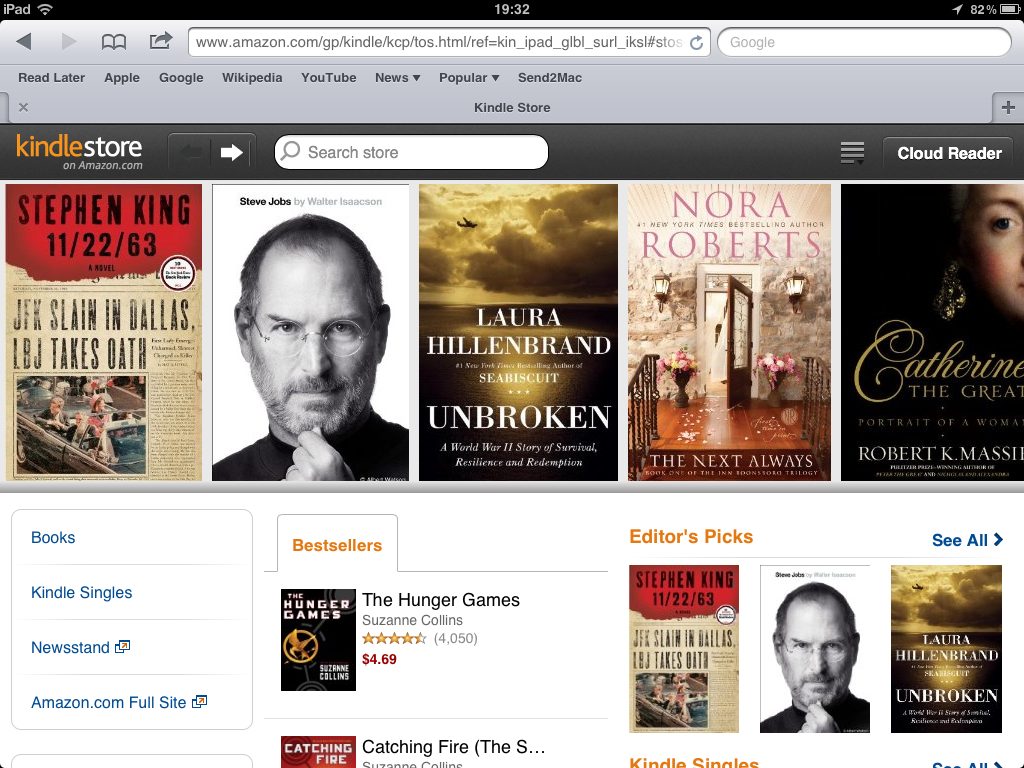Reload the page using the refresh icon
Image resolution: width=1024 pixels, height=768 pixels.
click(696, 42)
